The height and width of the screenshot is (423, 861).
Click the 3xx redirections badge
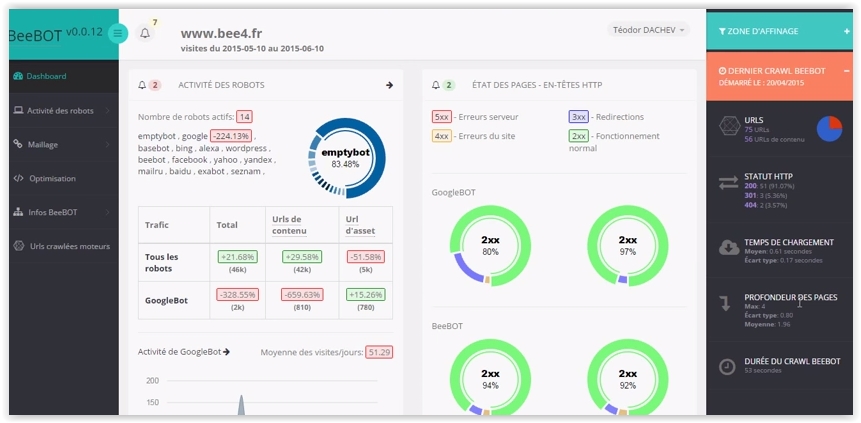[x=579, y=116]
